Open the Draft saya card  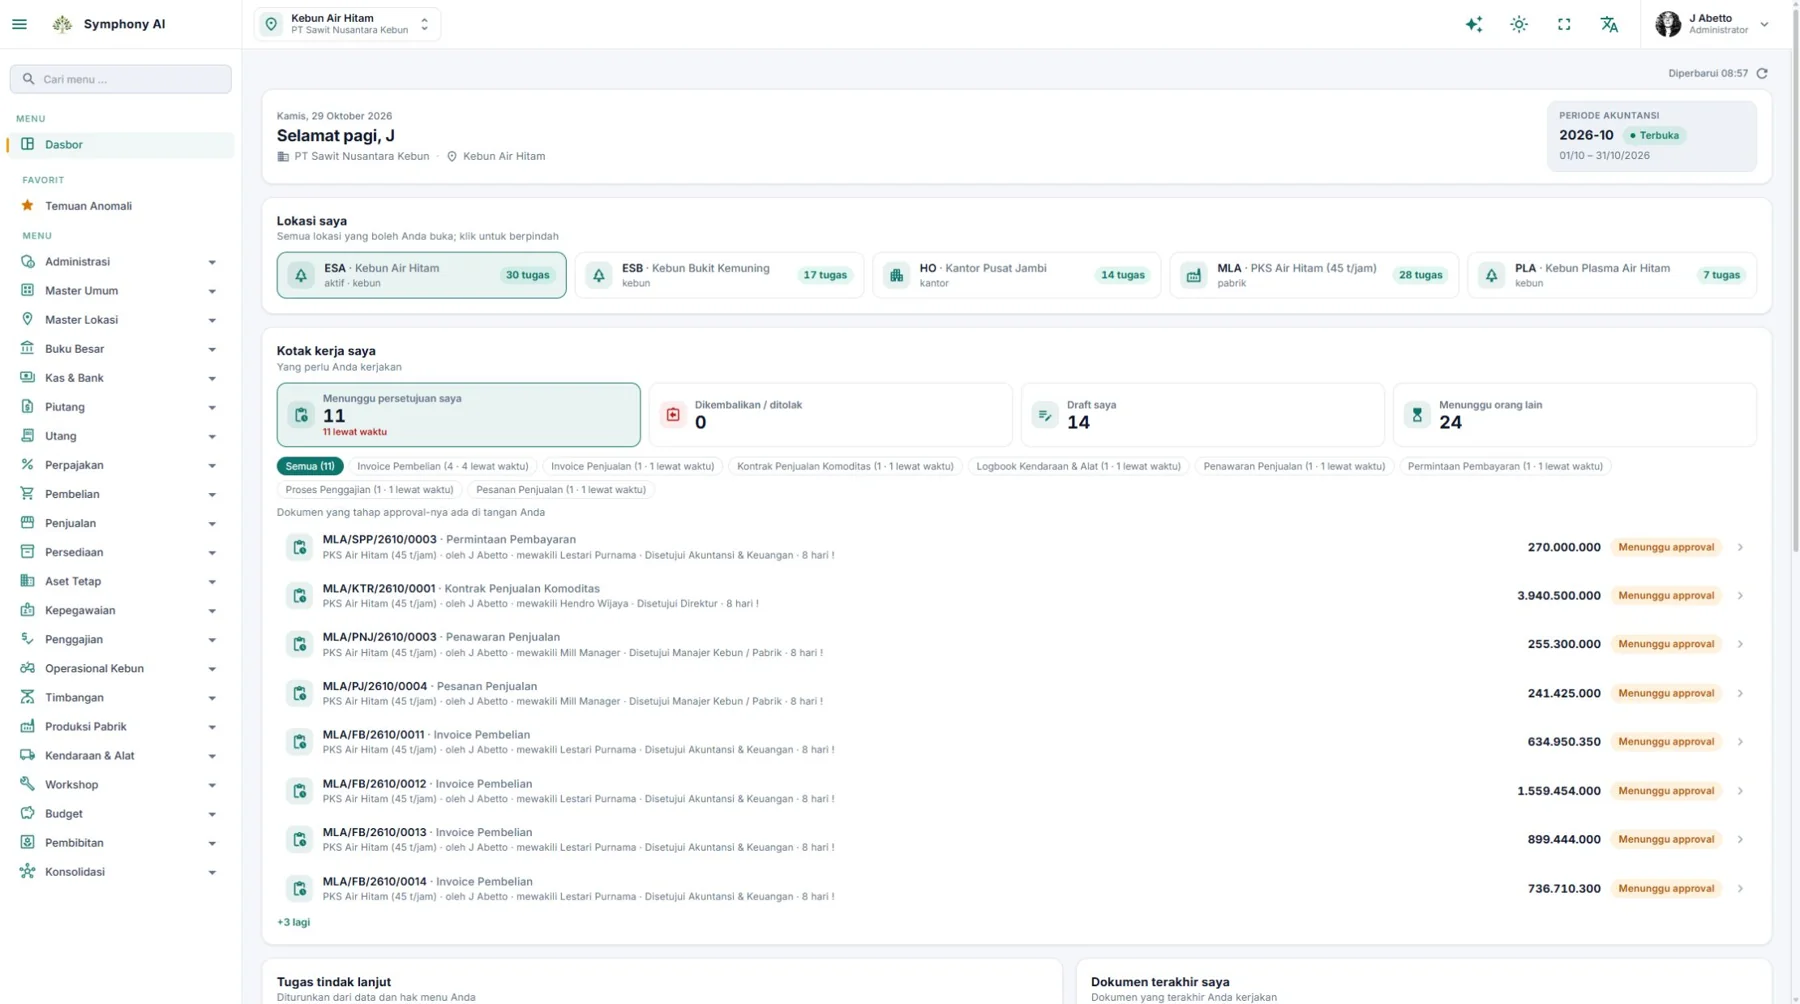click(1202, 414)
